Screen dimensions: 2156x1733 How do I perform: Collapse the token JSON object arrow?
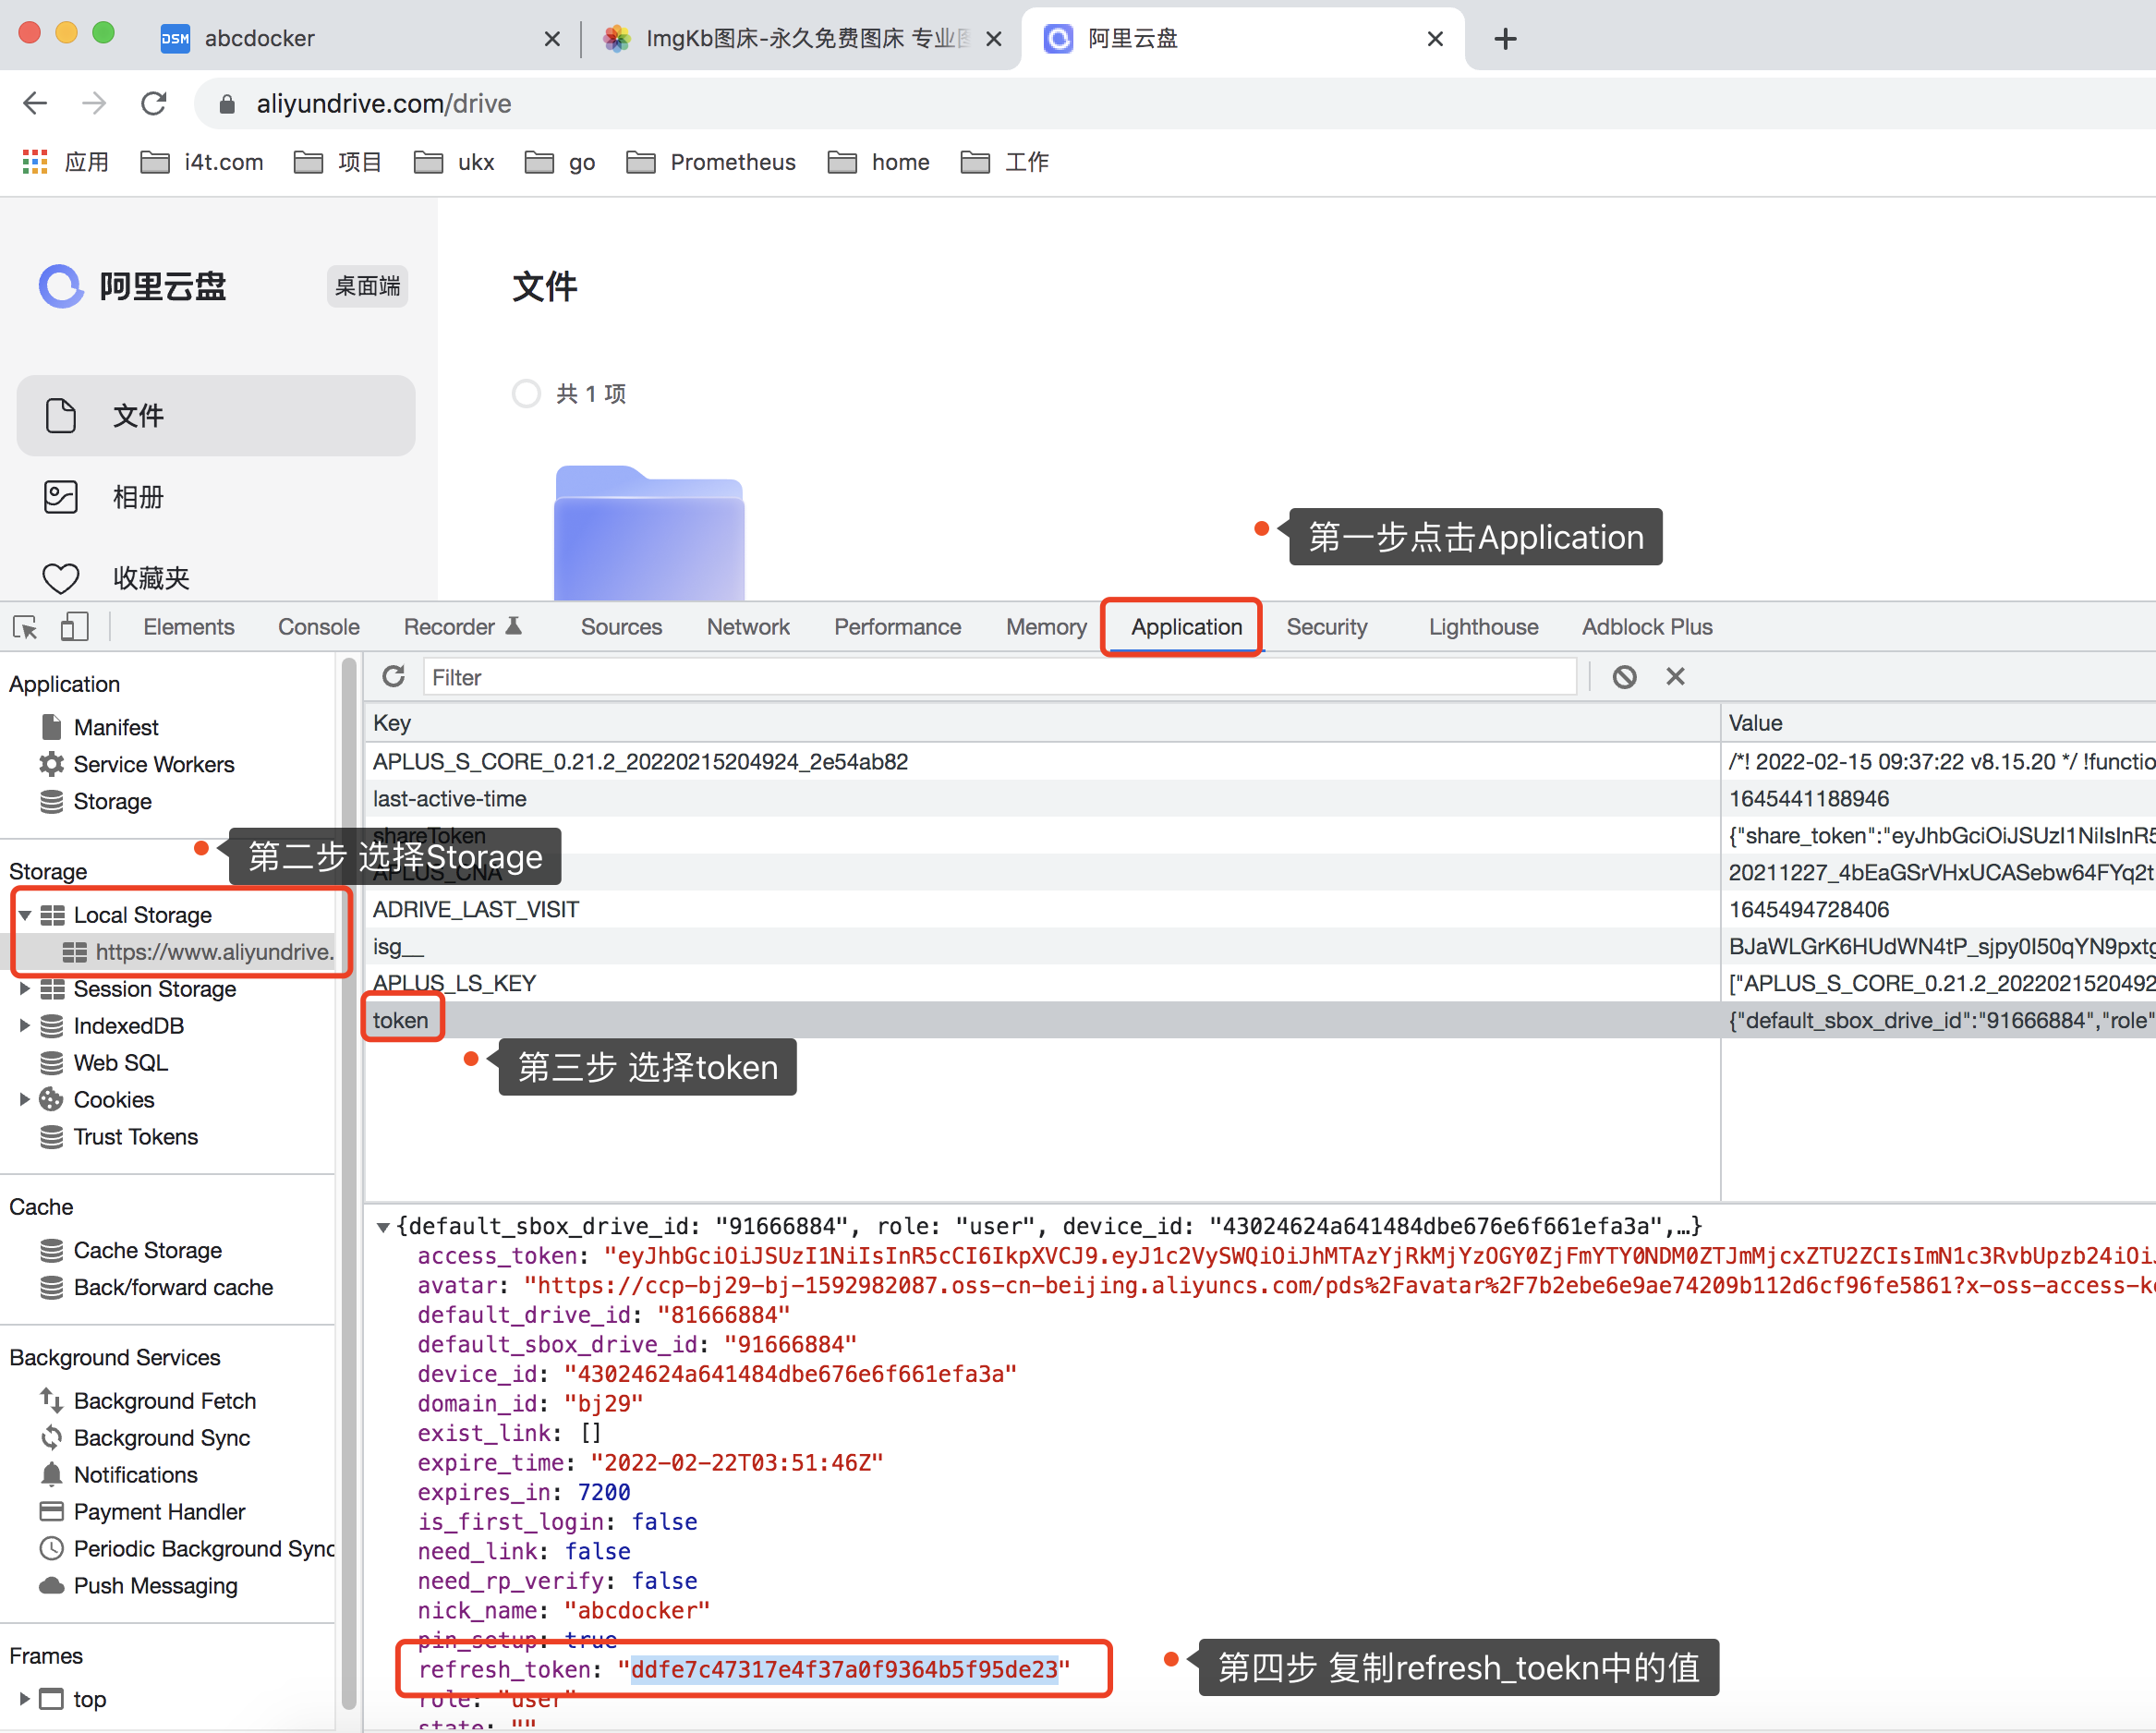click(x=383, y=1228)
